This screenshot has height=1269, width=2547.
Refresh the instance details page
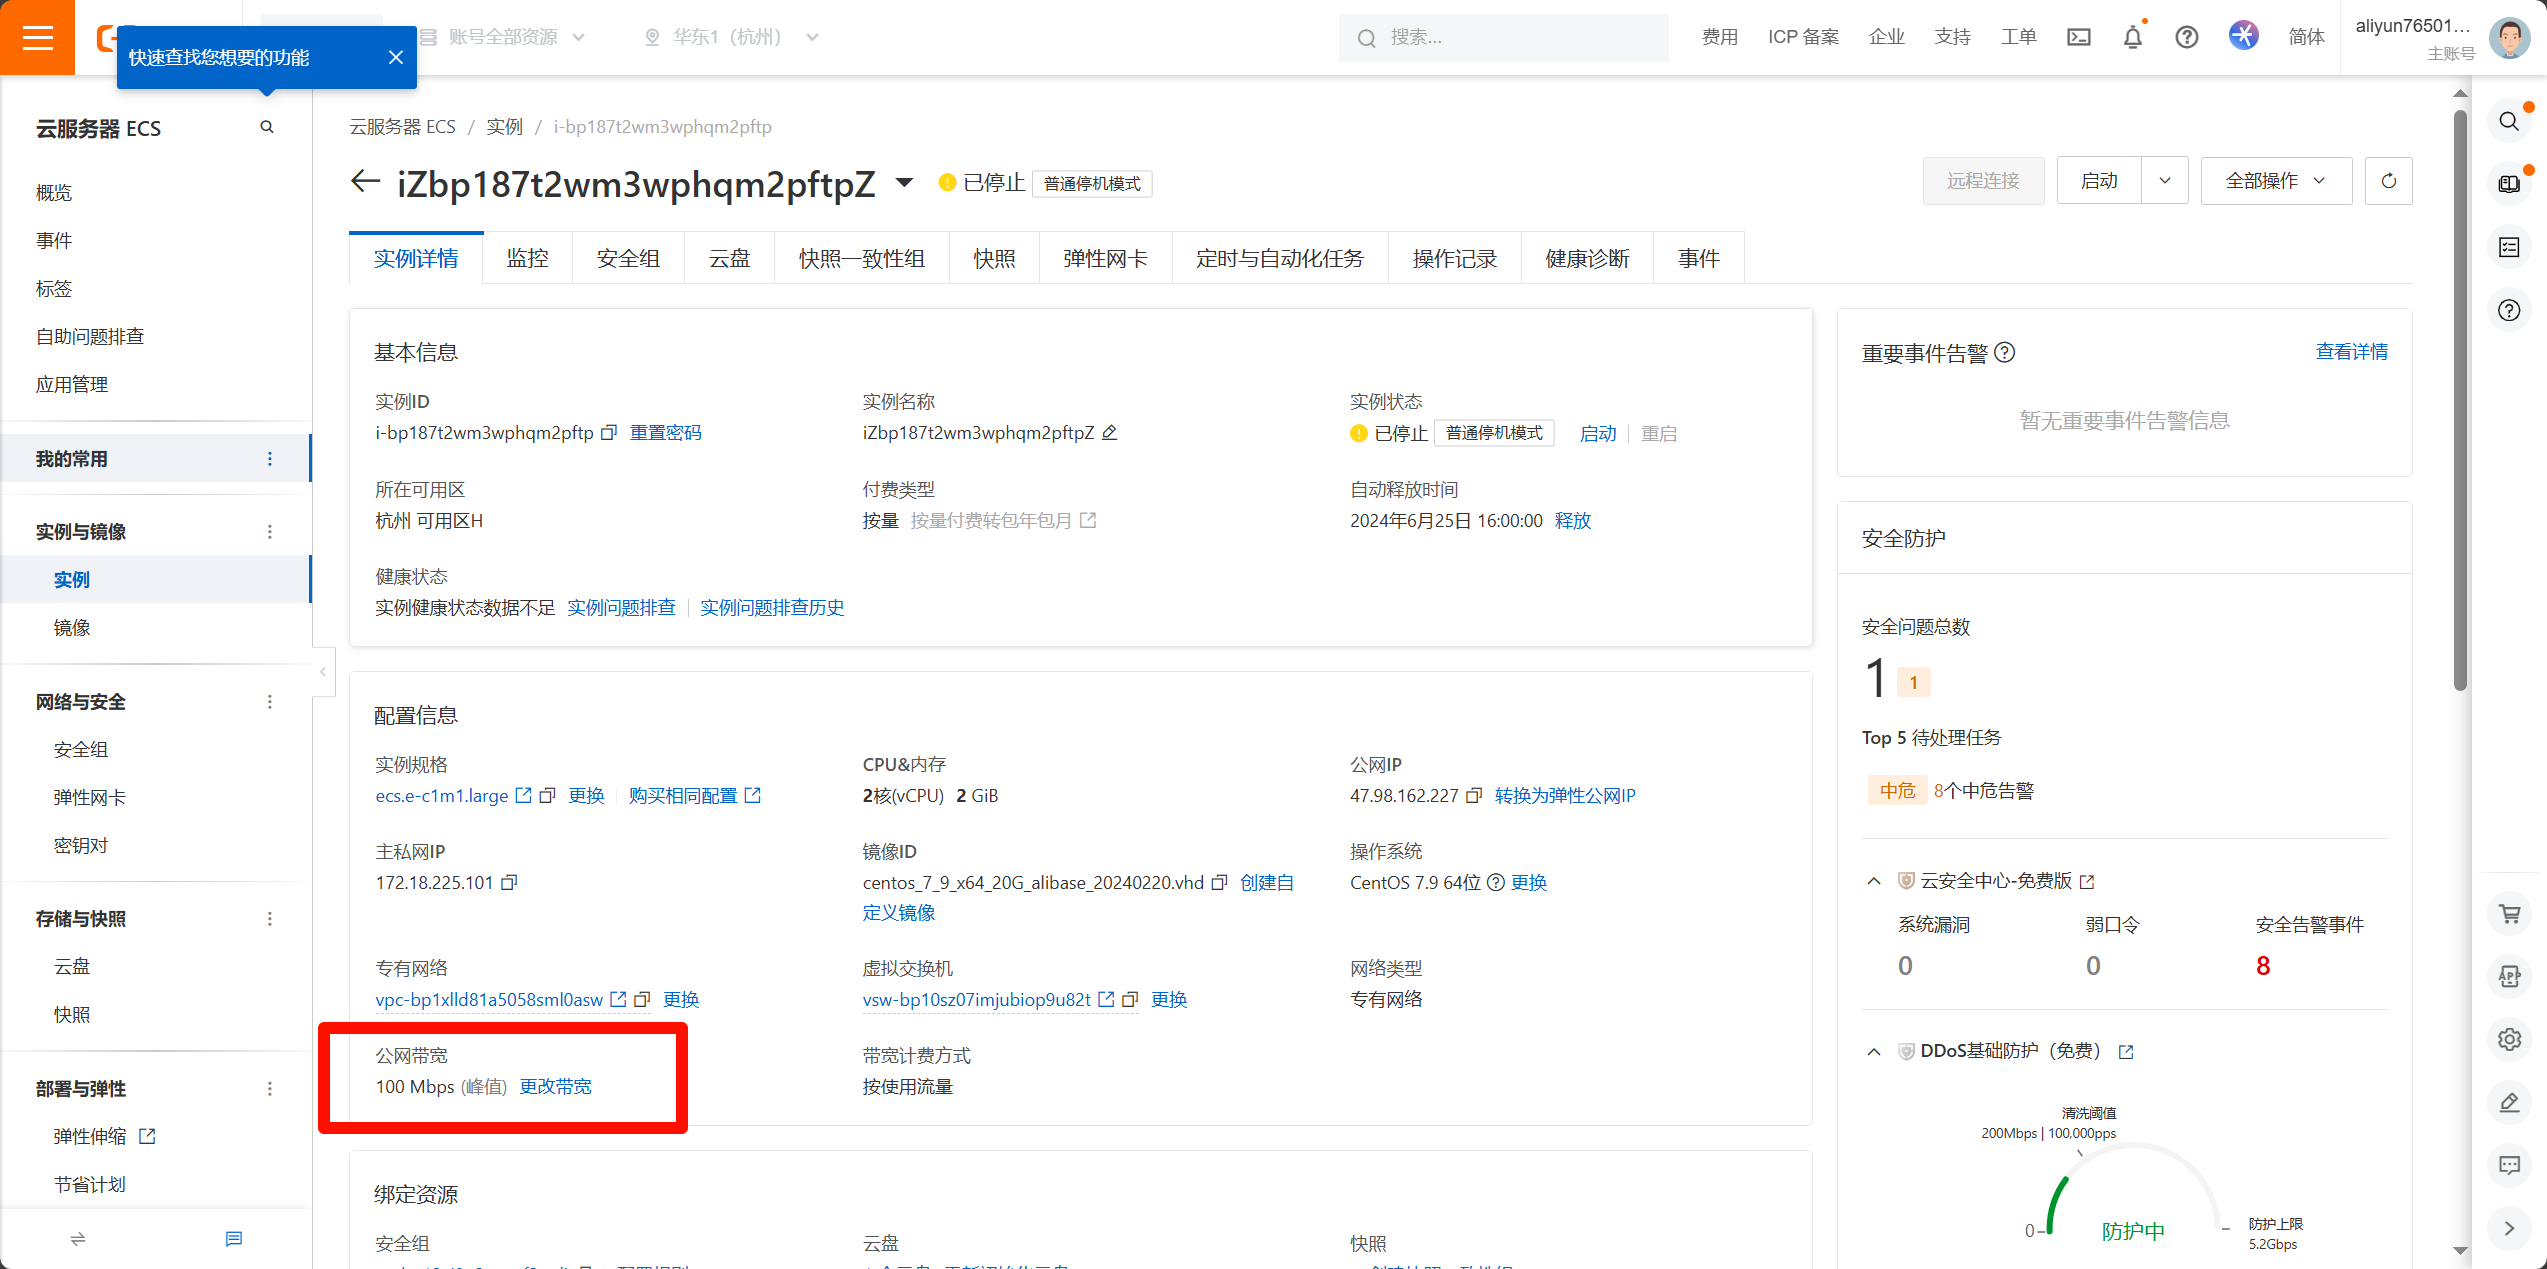tap(2389, 181)
